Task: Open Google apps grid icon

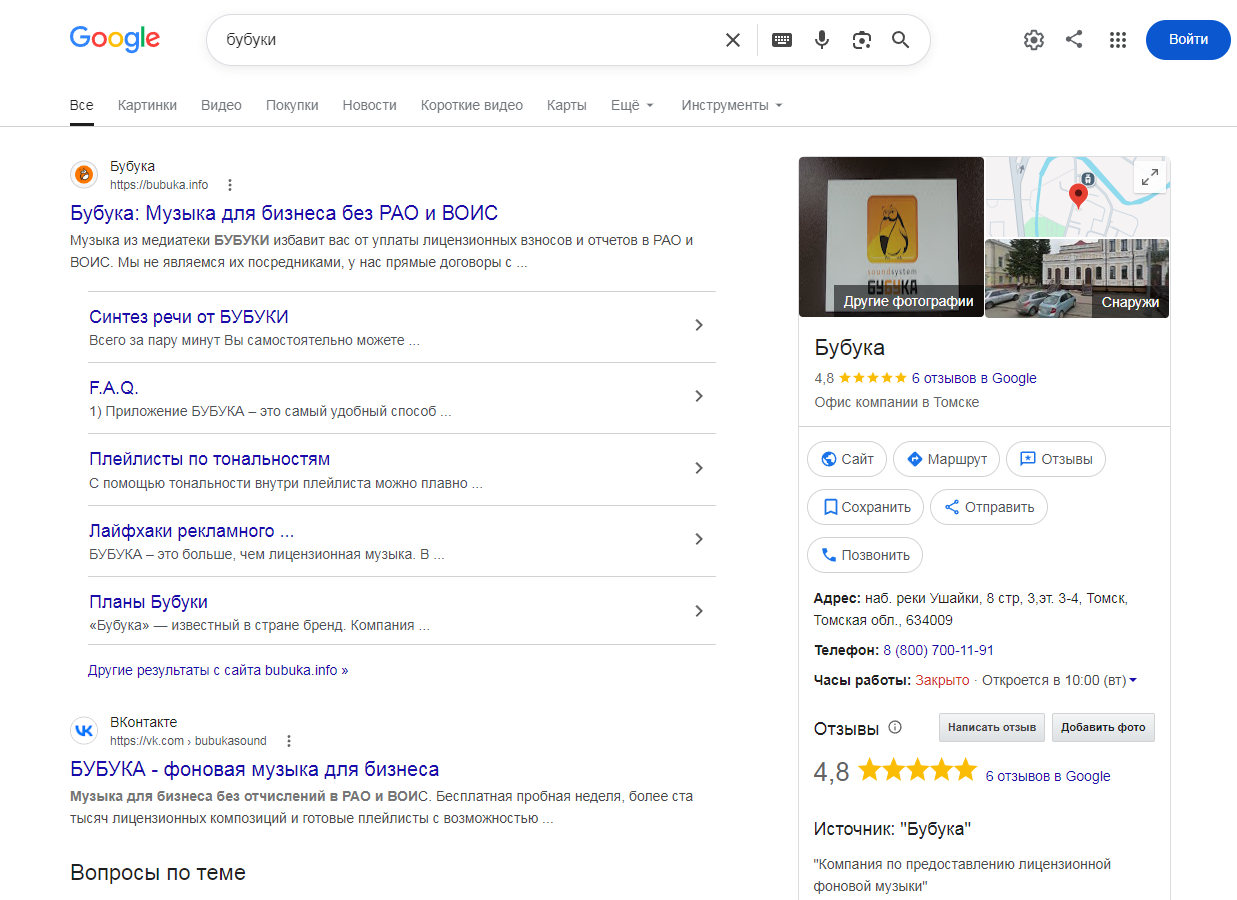Action: tap(1118, 40)
